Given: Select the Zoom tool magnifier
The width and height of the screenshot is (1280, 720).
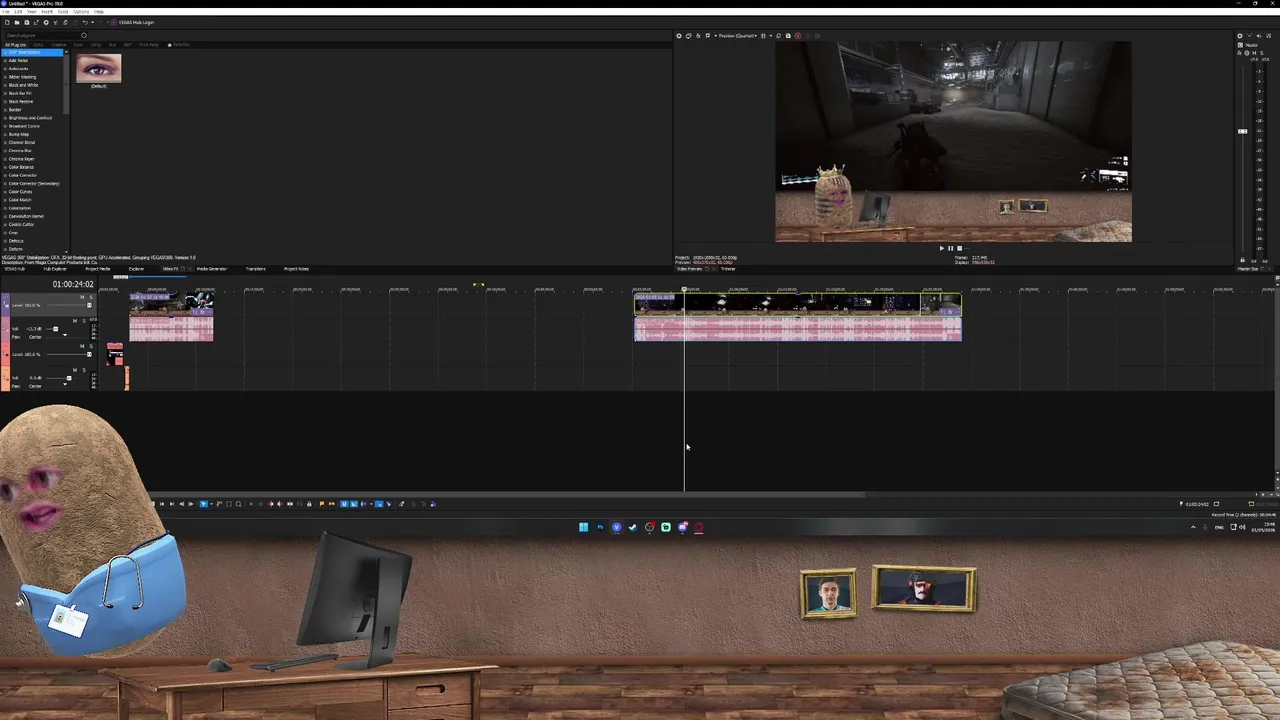Looking at the screenshot, I should click(238, 504).
